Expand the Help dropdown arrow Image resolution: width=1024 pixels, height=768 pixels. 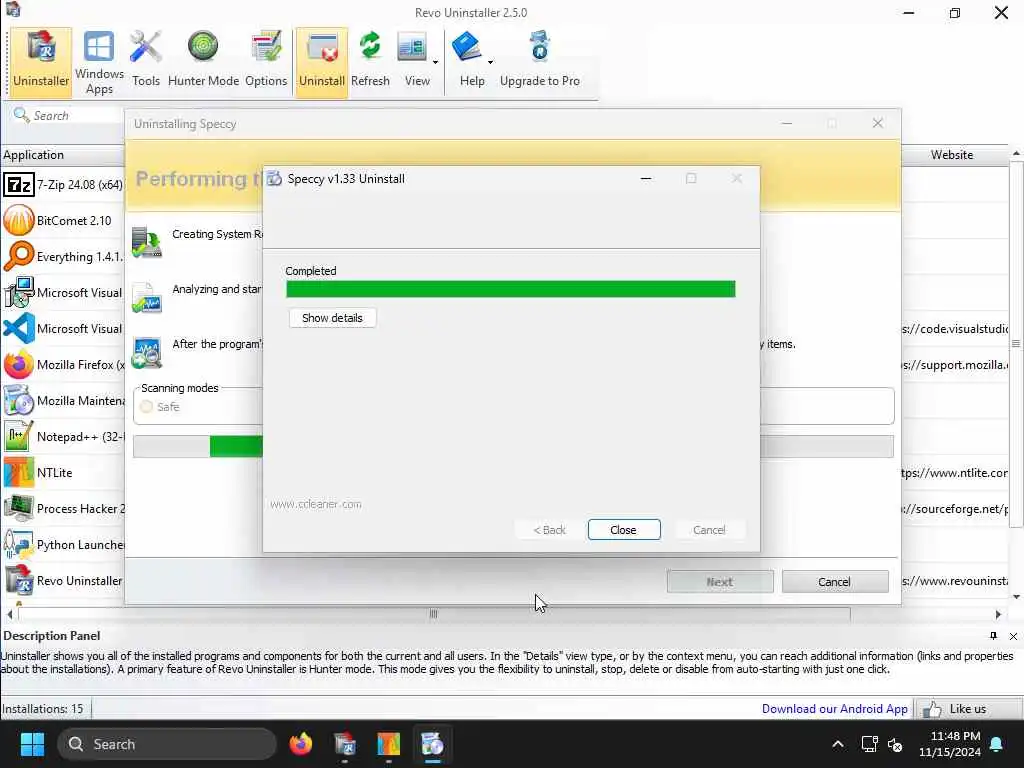coord(490,63)
